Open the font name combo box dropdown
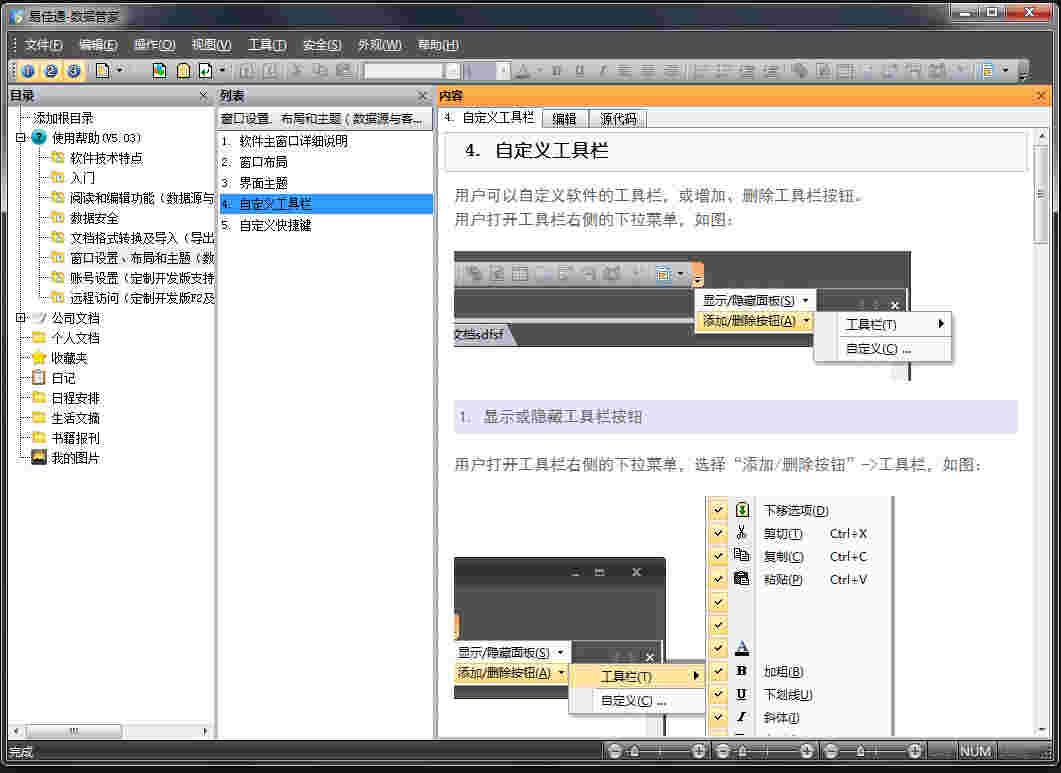The image size is (1061, 773). (452, 71)
